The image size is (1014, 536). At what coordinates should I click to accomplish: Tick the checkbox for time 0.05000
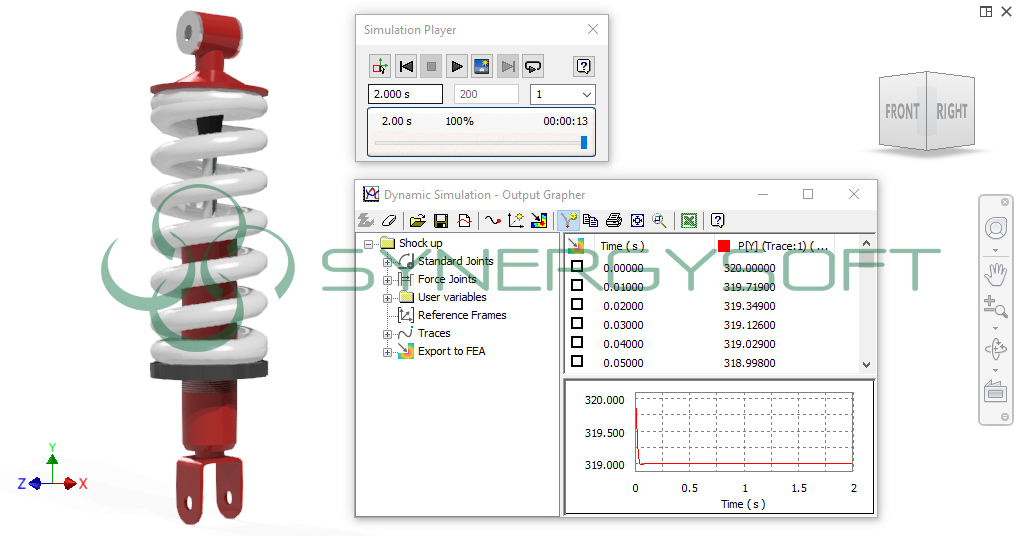[x=577, y=361]
